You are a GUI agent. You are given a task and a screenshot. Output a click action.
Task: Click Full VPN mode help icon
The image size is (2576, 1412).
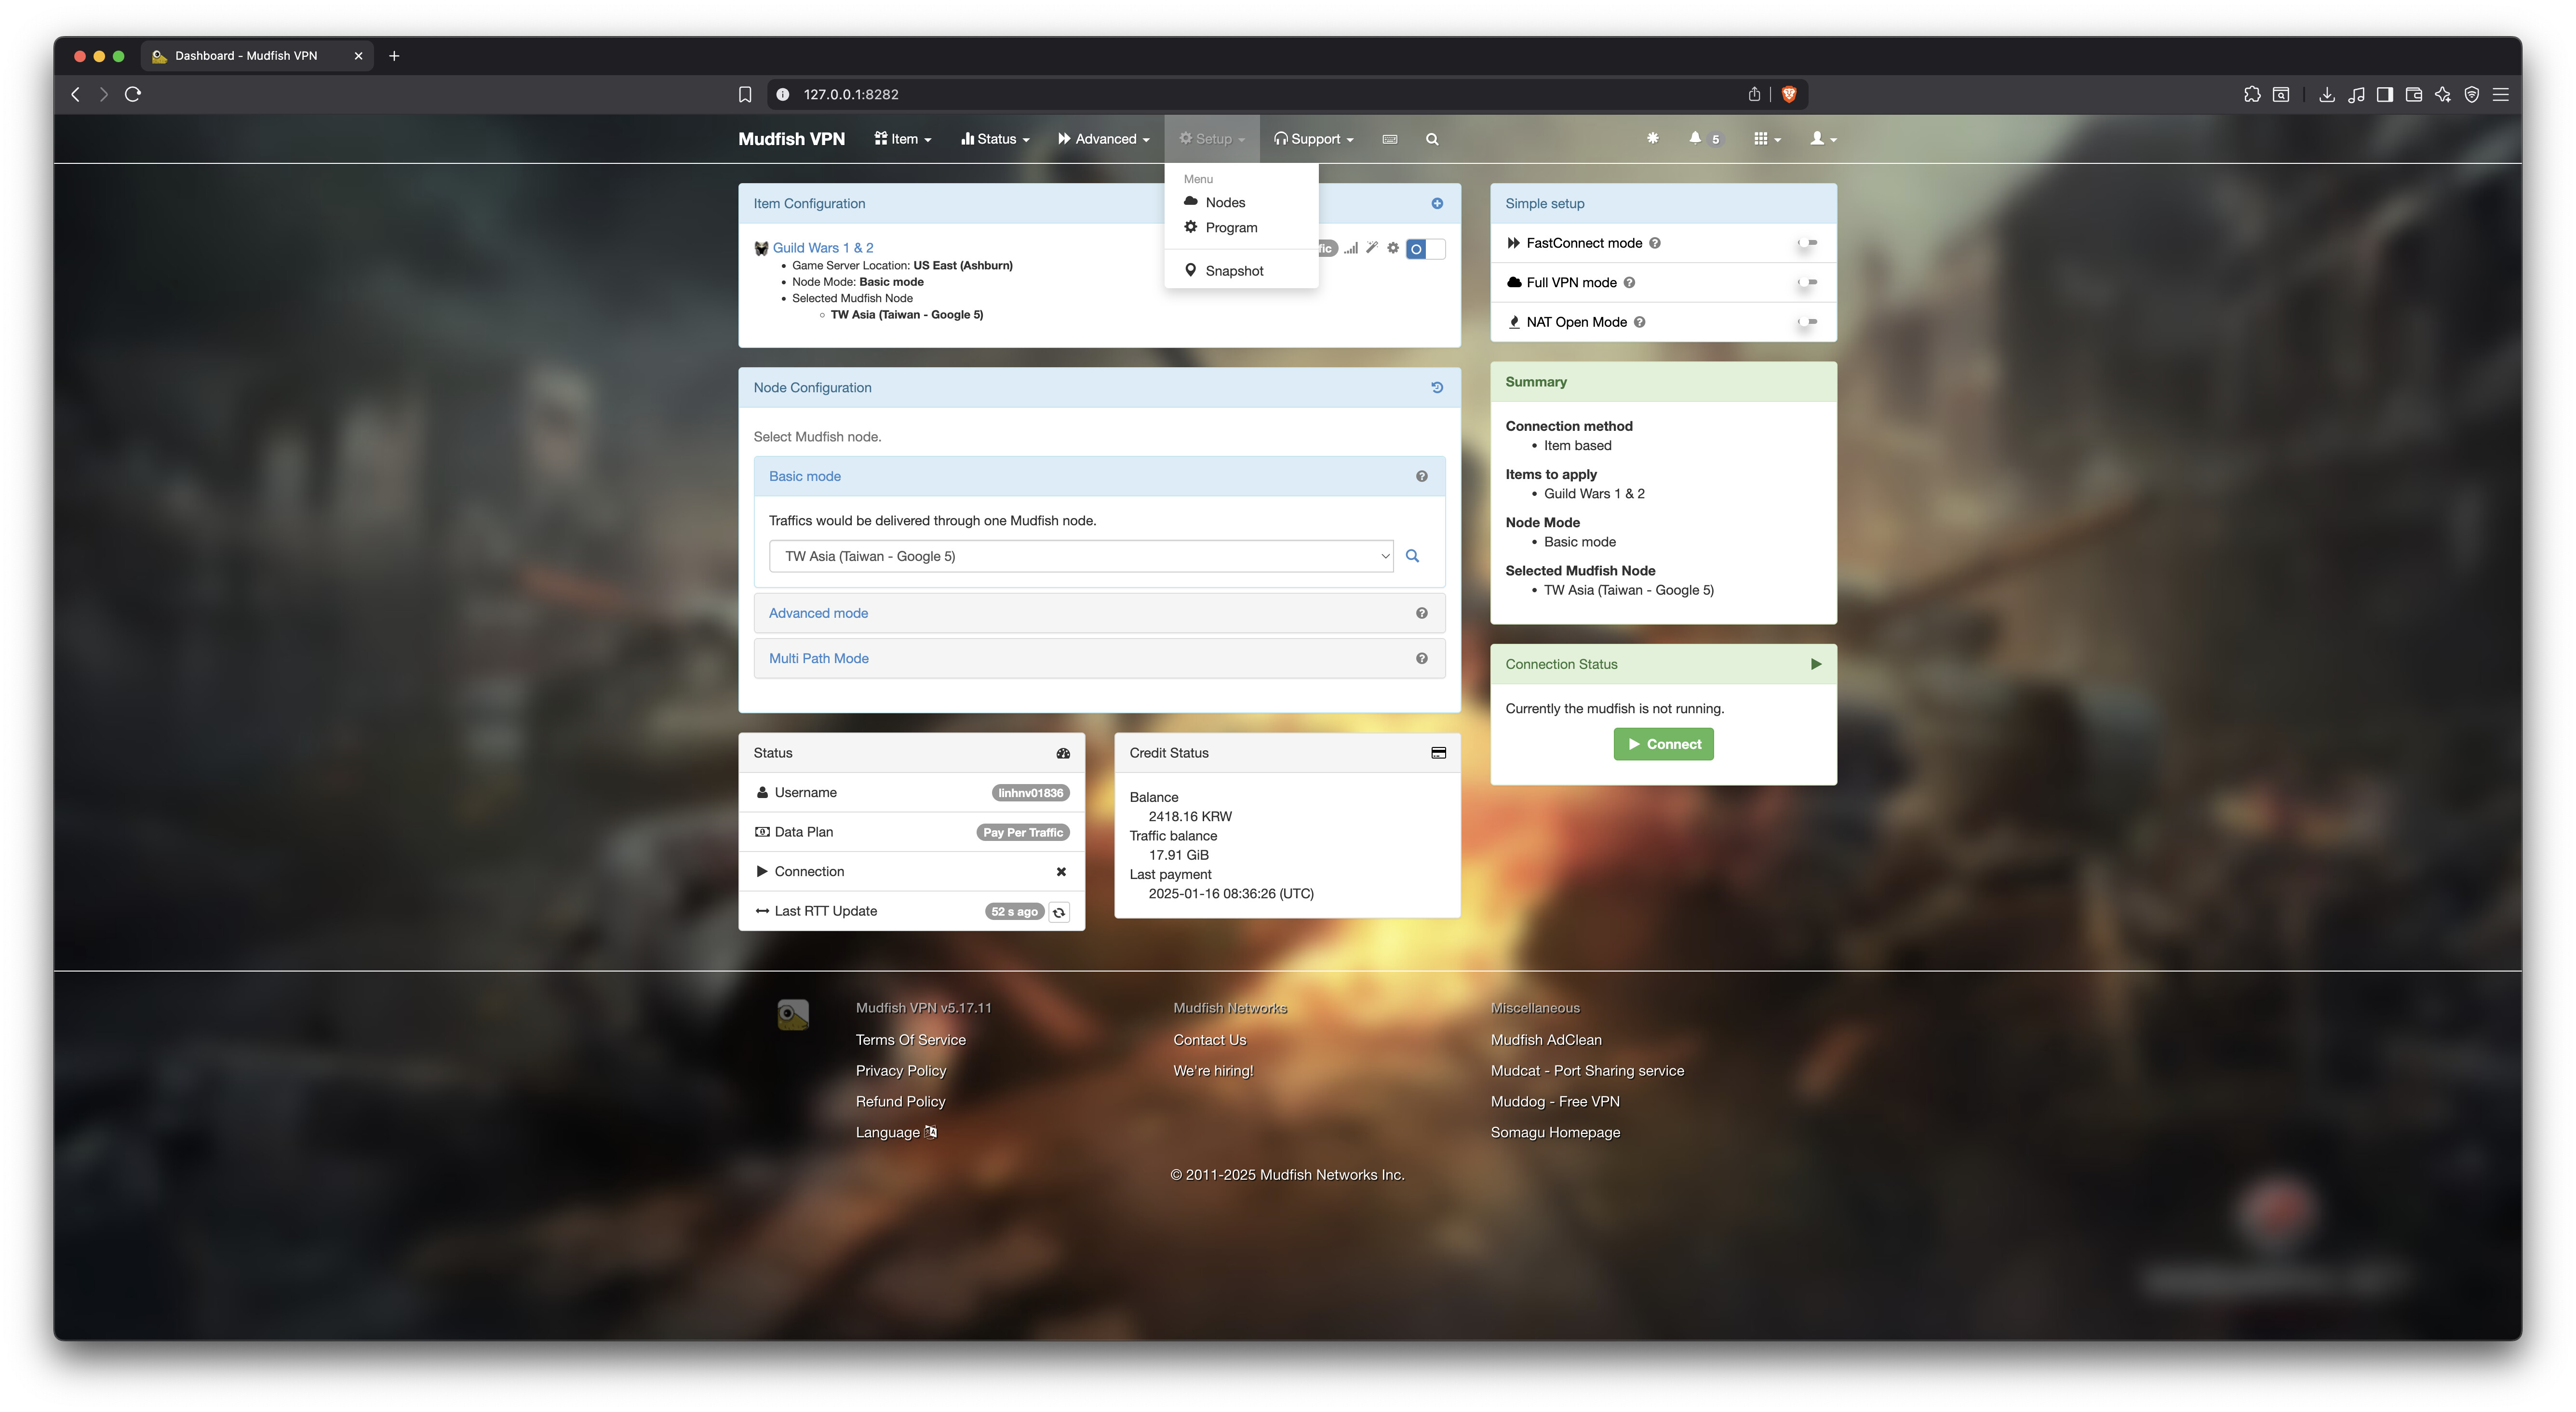[x=1629, y=282]
